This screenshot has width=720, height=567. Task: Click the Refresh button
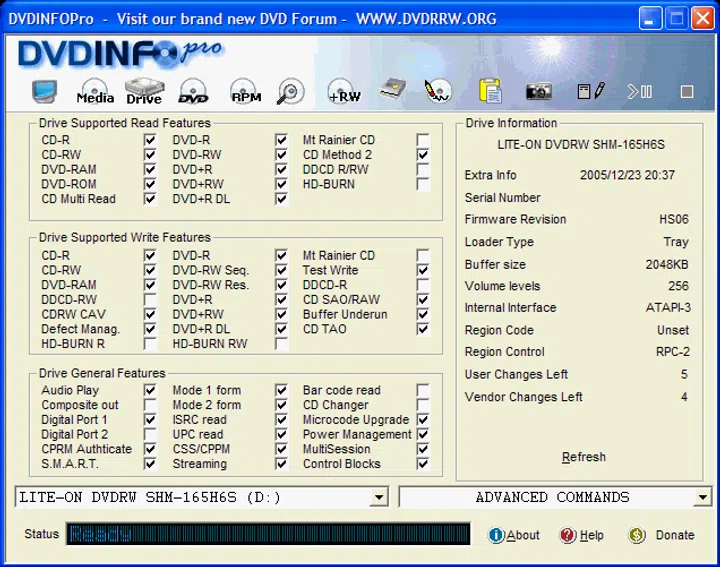[584, 457]
